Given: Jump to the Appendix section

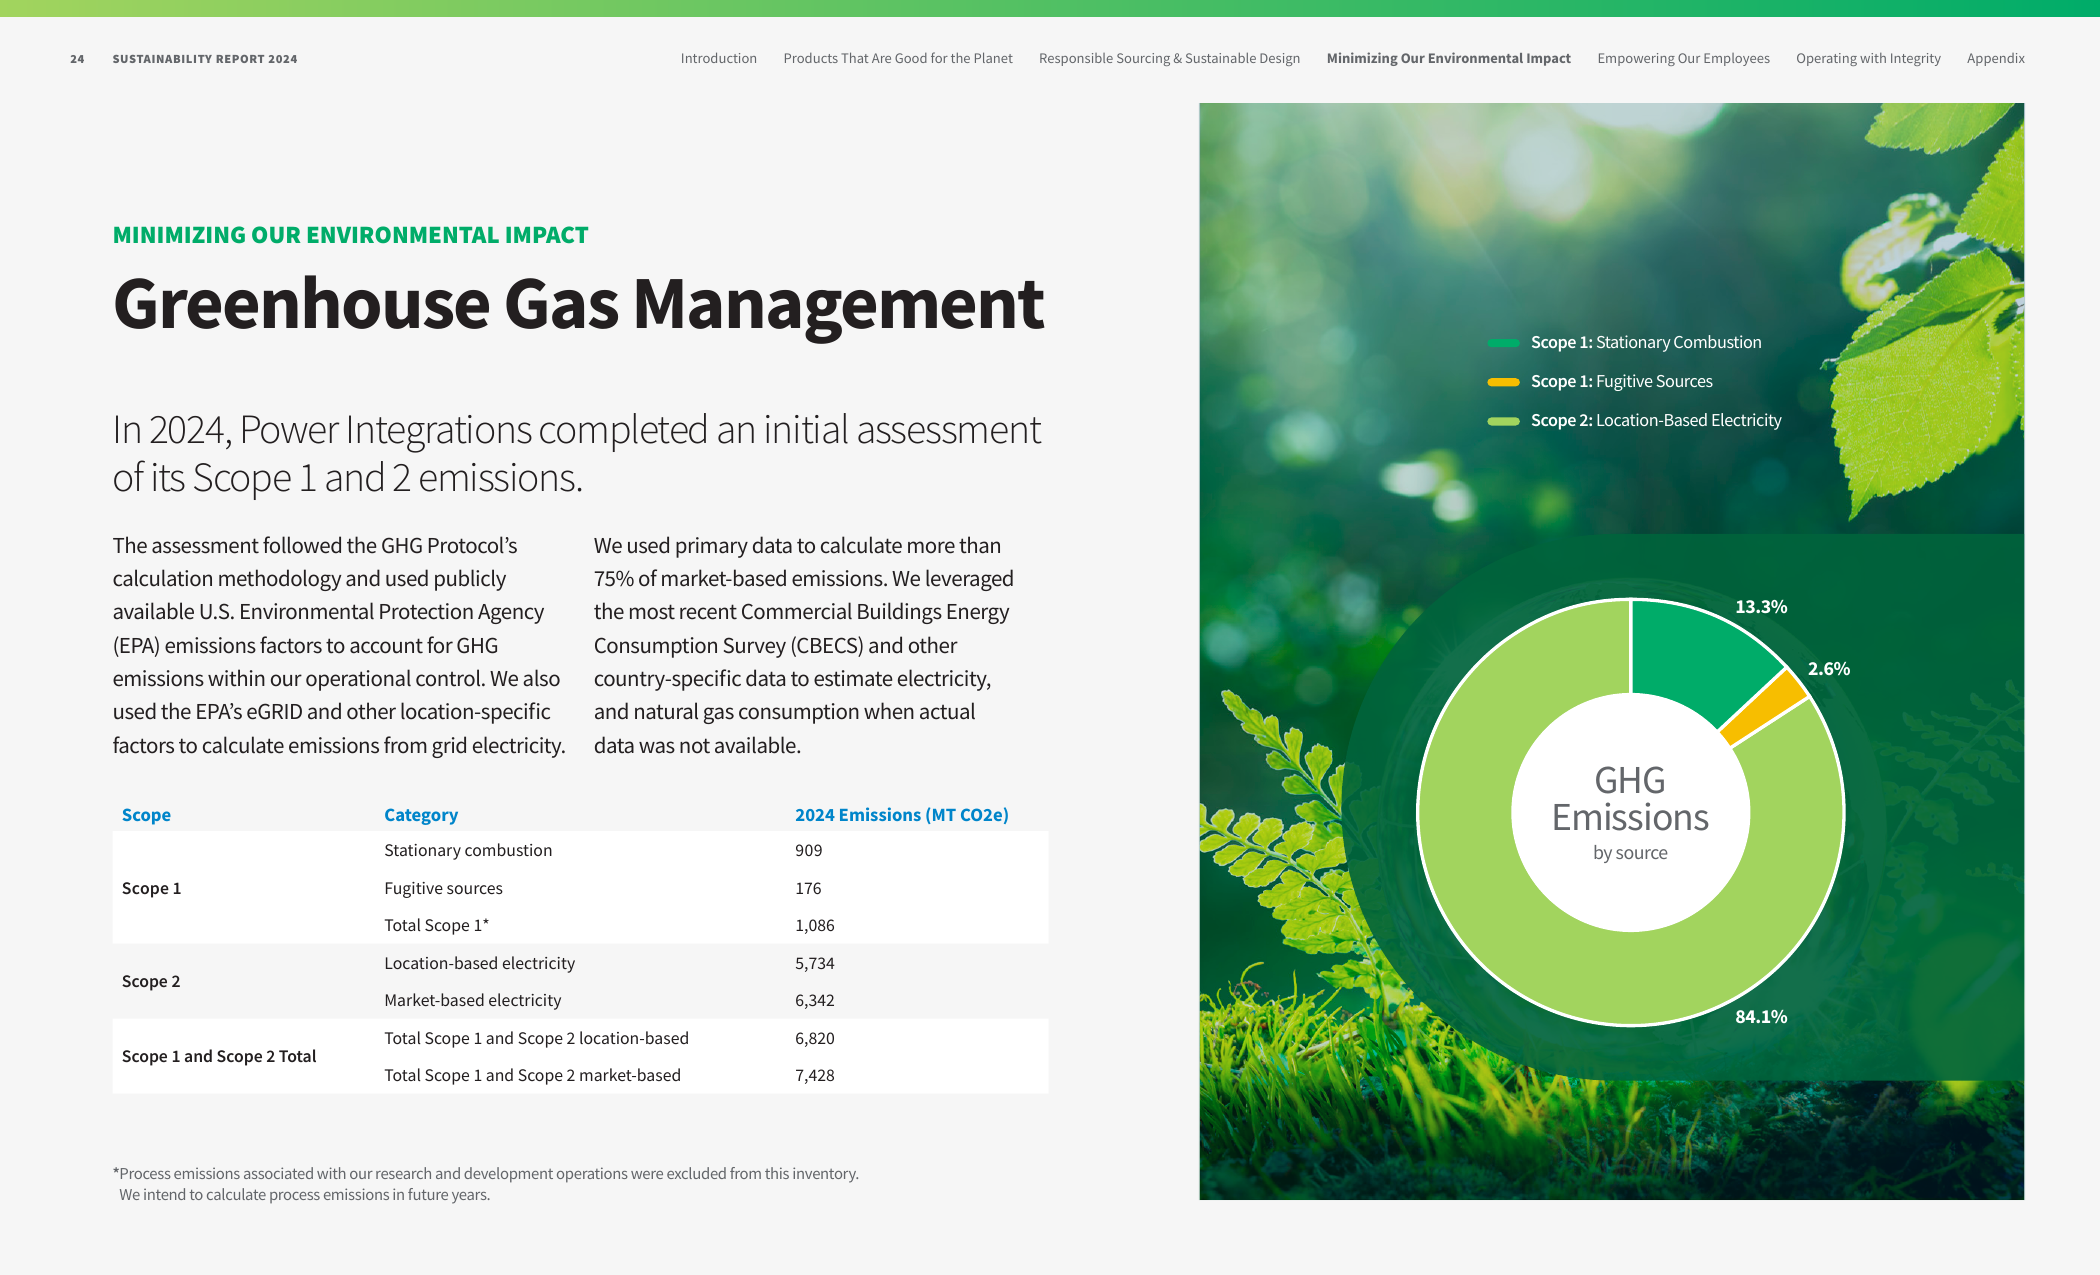Looking at the screenshot, I should (x=1995, y=58).
